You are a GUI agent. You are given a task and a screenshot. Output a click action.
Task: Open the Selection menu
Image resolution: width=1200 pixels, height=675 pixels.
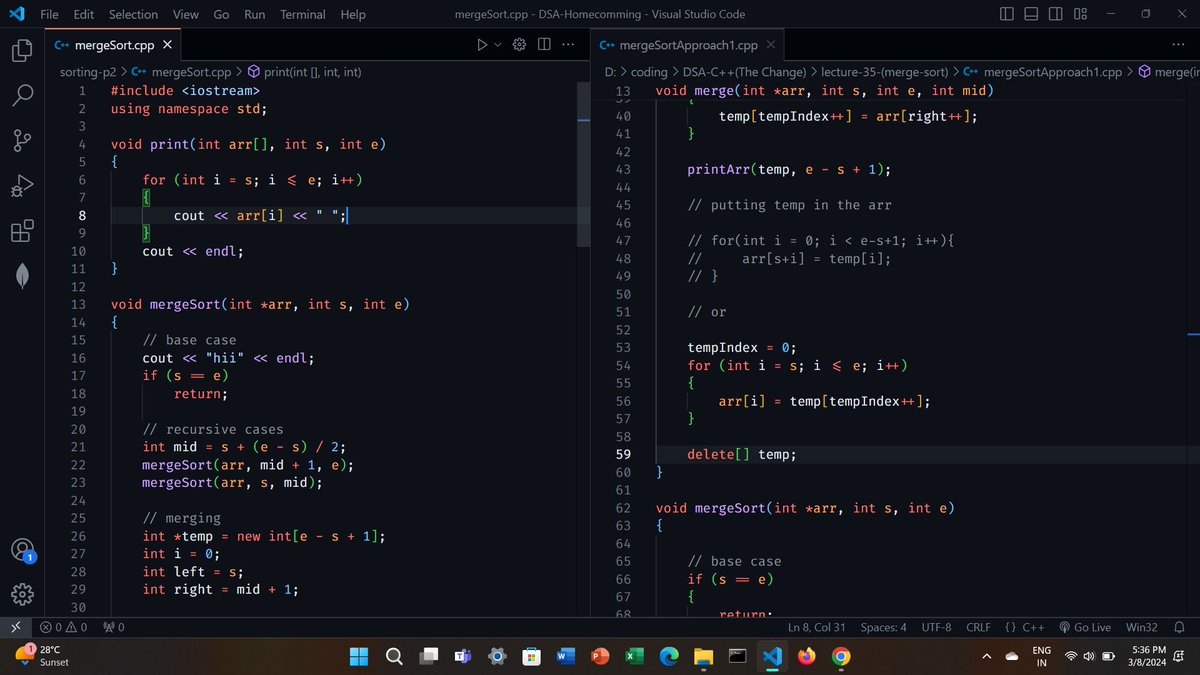click(133, 15)
